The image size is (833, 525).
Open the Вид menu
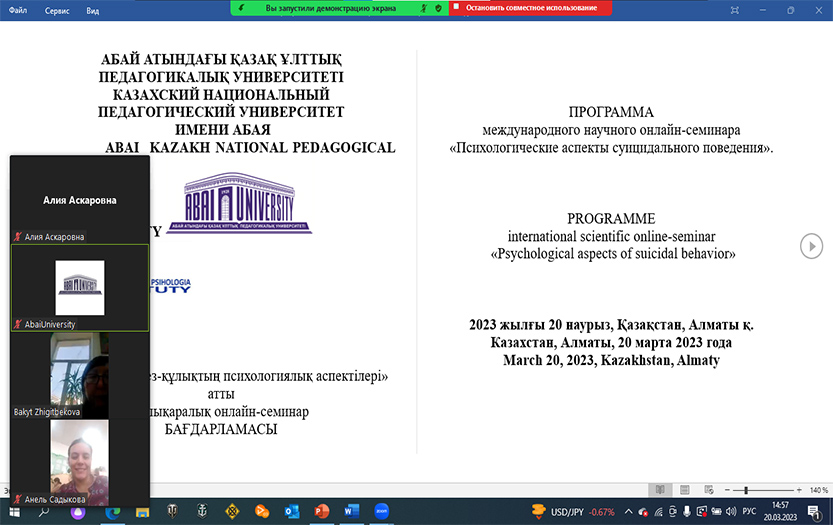pyautogui.click(x=93, y=11)
